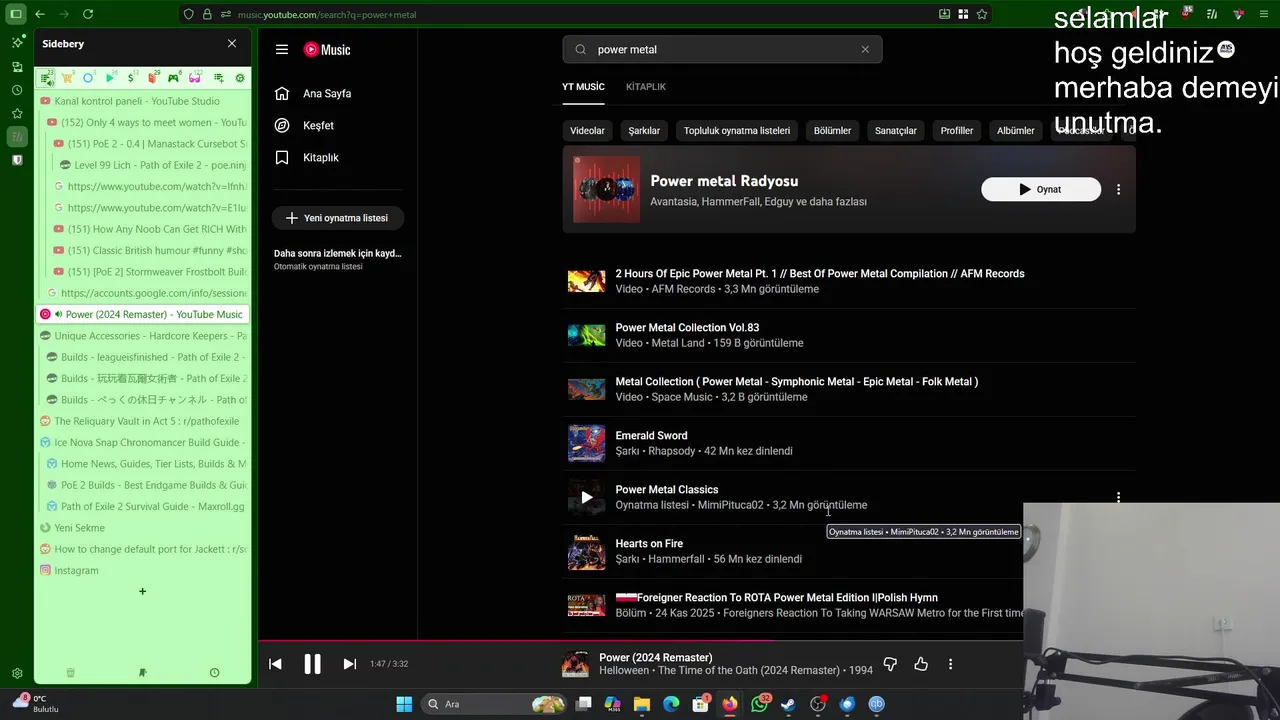Open the audible tabs panel in Sidebery

[x=46, y=78]
